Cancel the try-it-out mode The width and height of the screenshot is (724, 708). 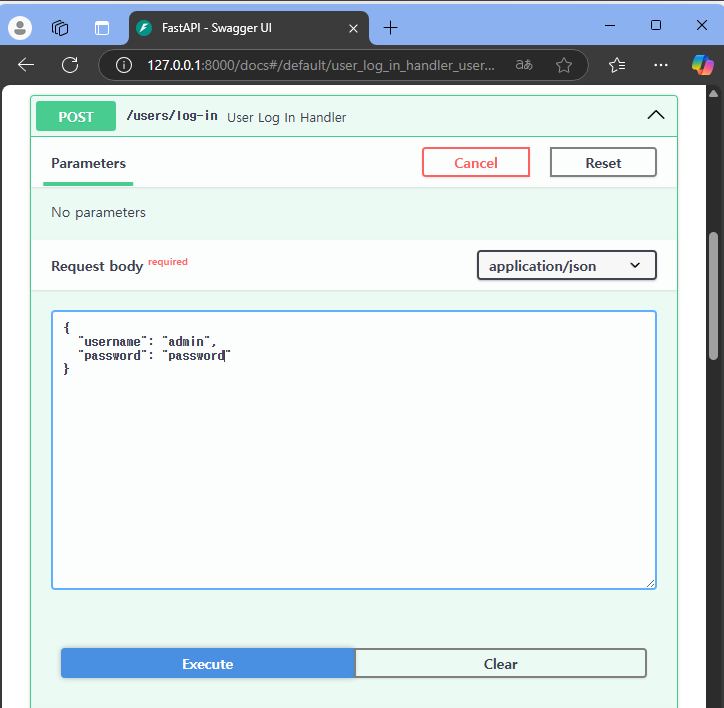pyautogui.click(x=476, y=163)
